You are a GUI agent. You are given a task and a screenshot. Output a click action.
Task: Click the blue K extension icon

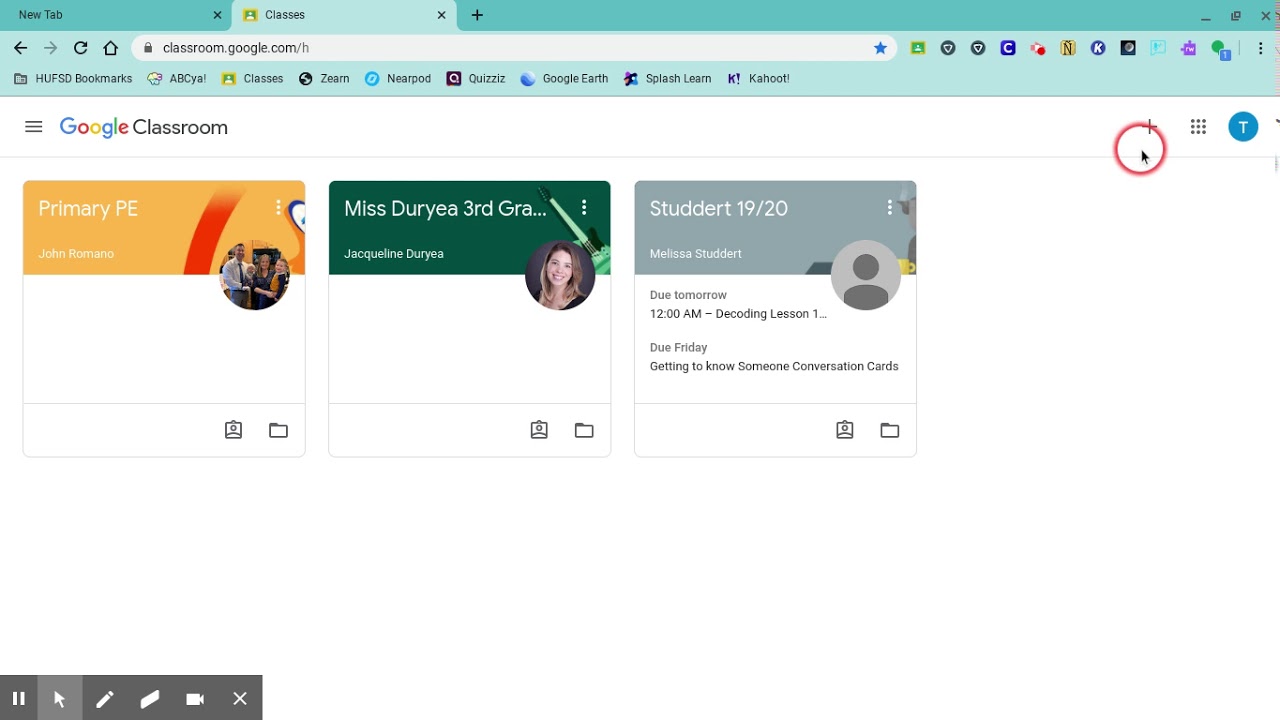click(1098, 48)
